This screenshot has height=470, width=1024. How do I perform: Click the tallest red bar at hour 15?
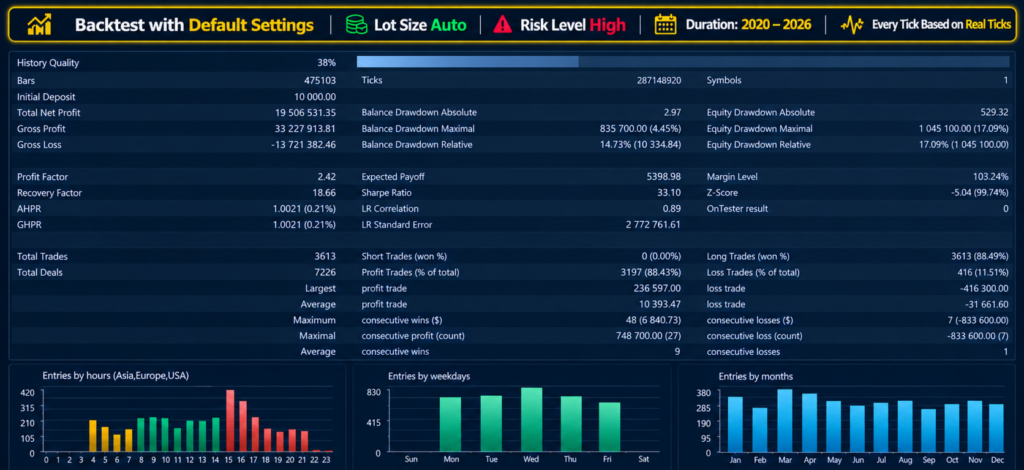click(230, 421)
